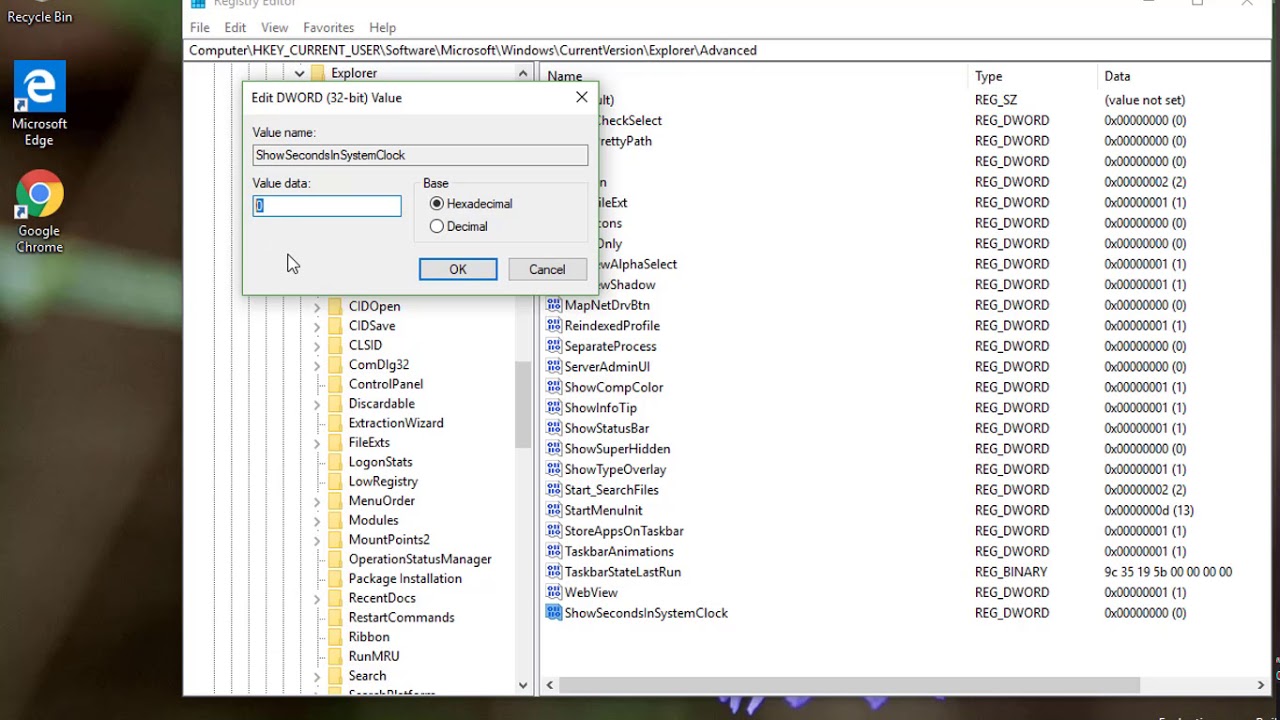The width and height of the screenshot is (1280, 720).
Task: Click the Explorer folder icon in tree
Action: pyautogui.click(x=318, y=73)
